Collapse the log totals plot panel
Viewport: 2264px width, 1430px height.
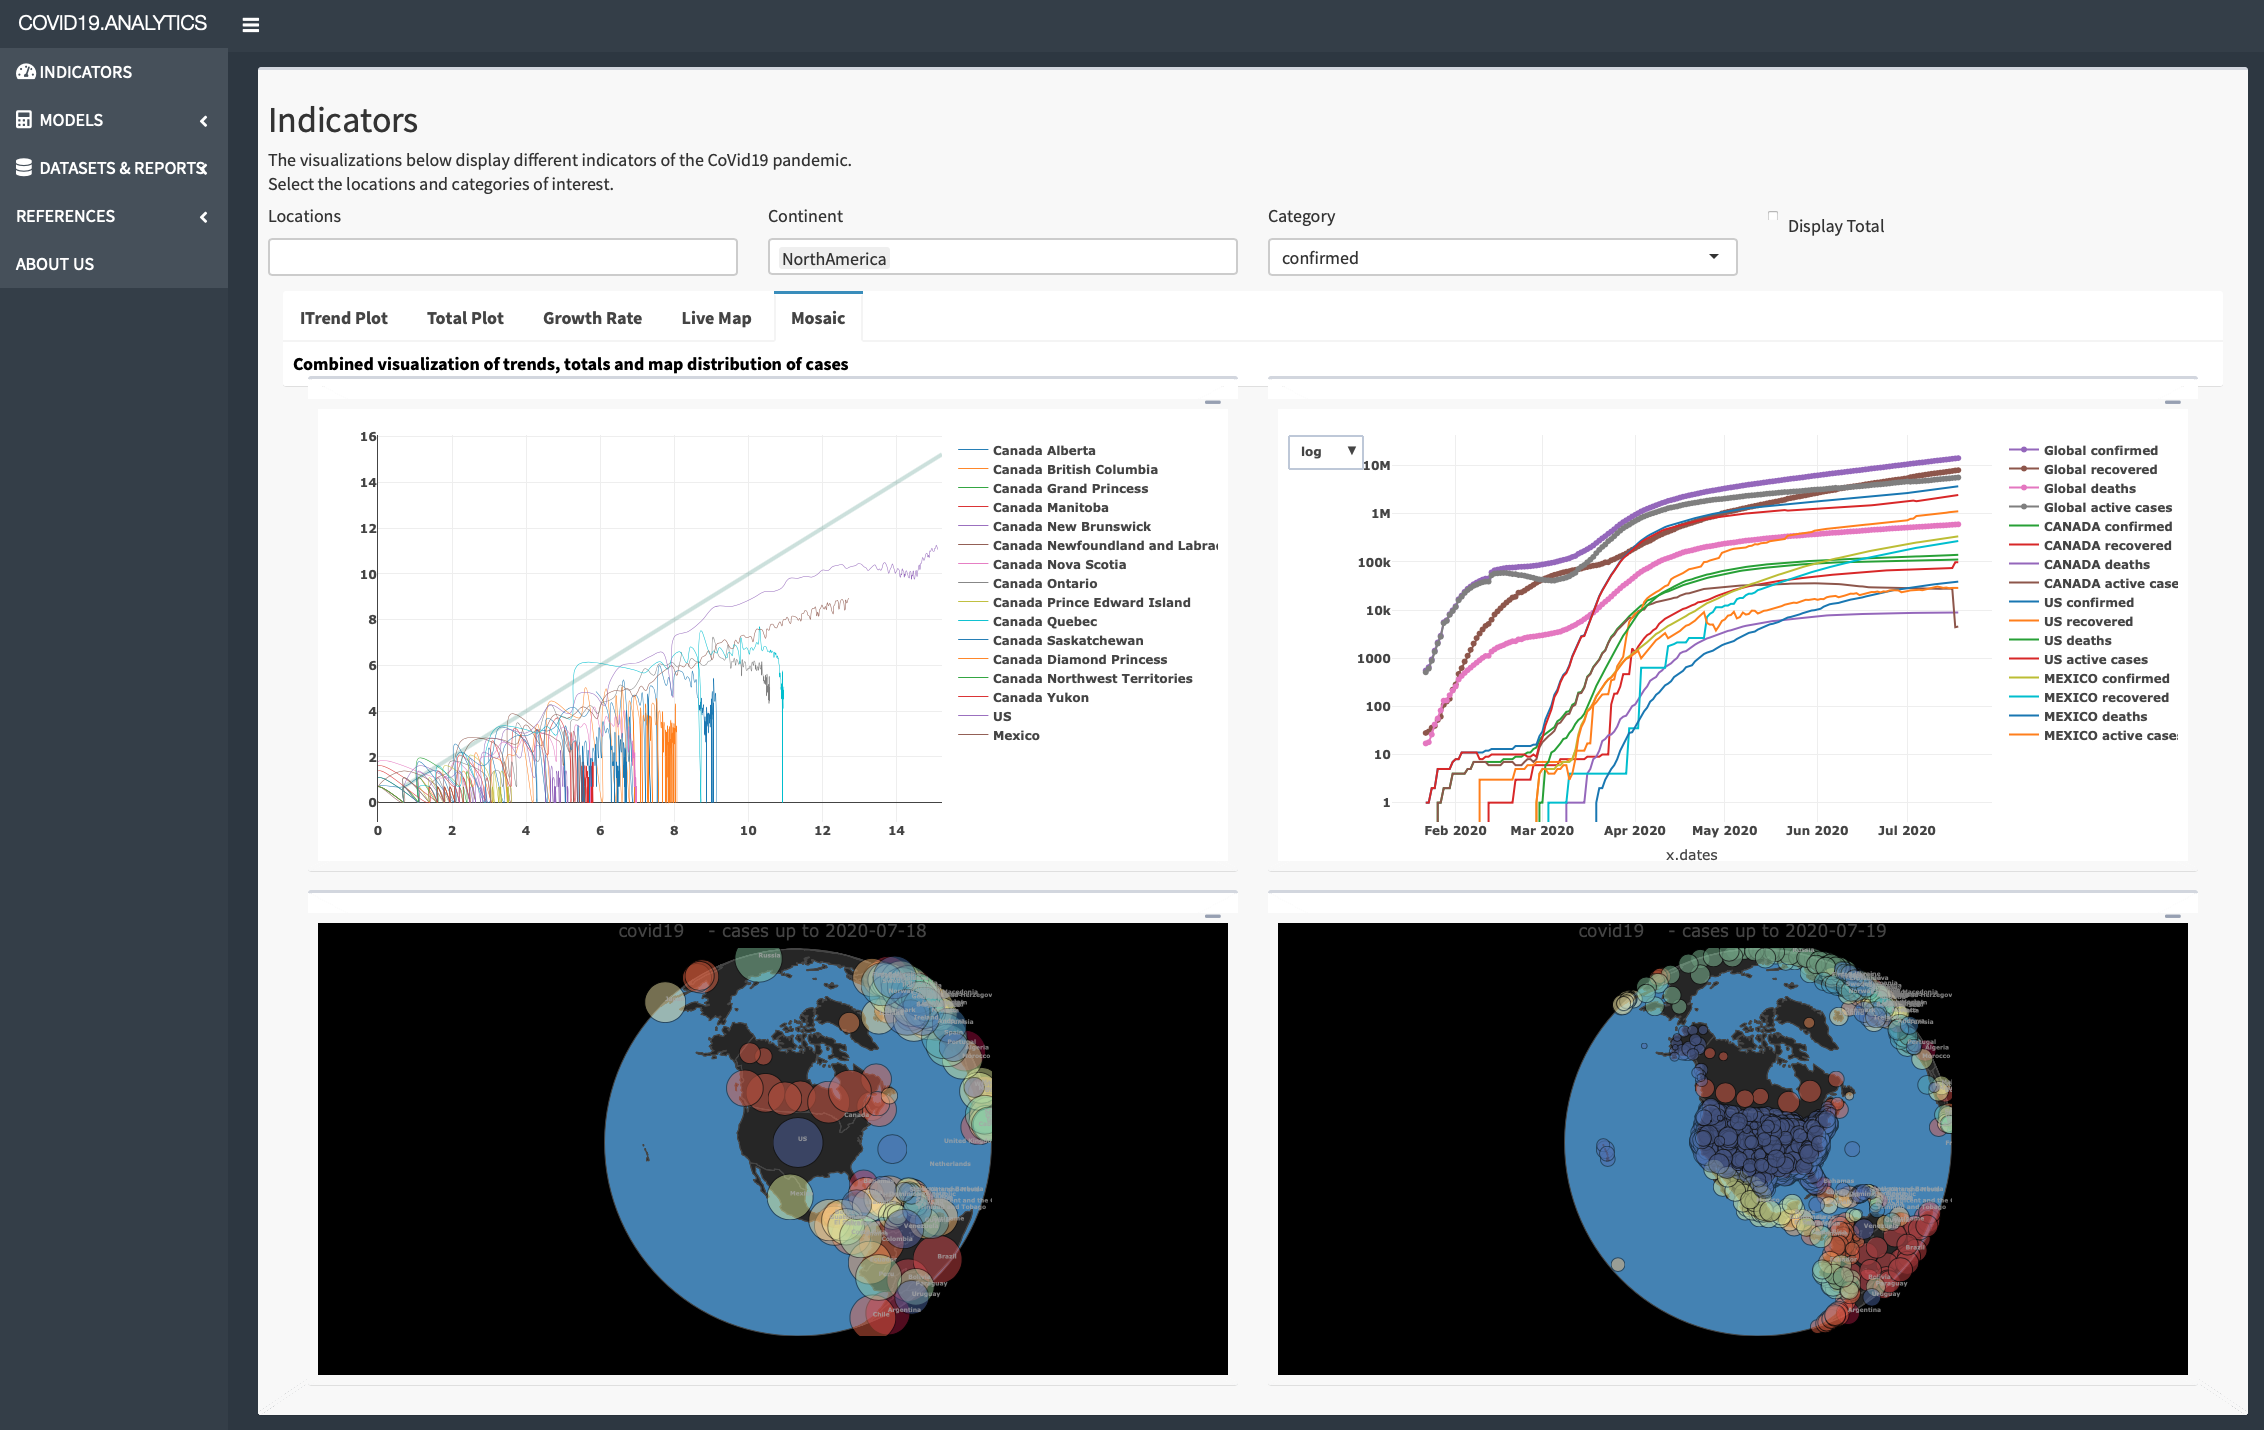2172,402
